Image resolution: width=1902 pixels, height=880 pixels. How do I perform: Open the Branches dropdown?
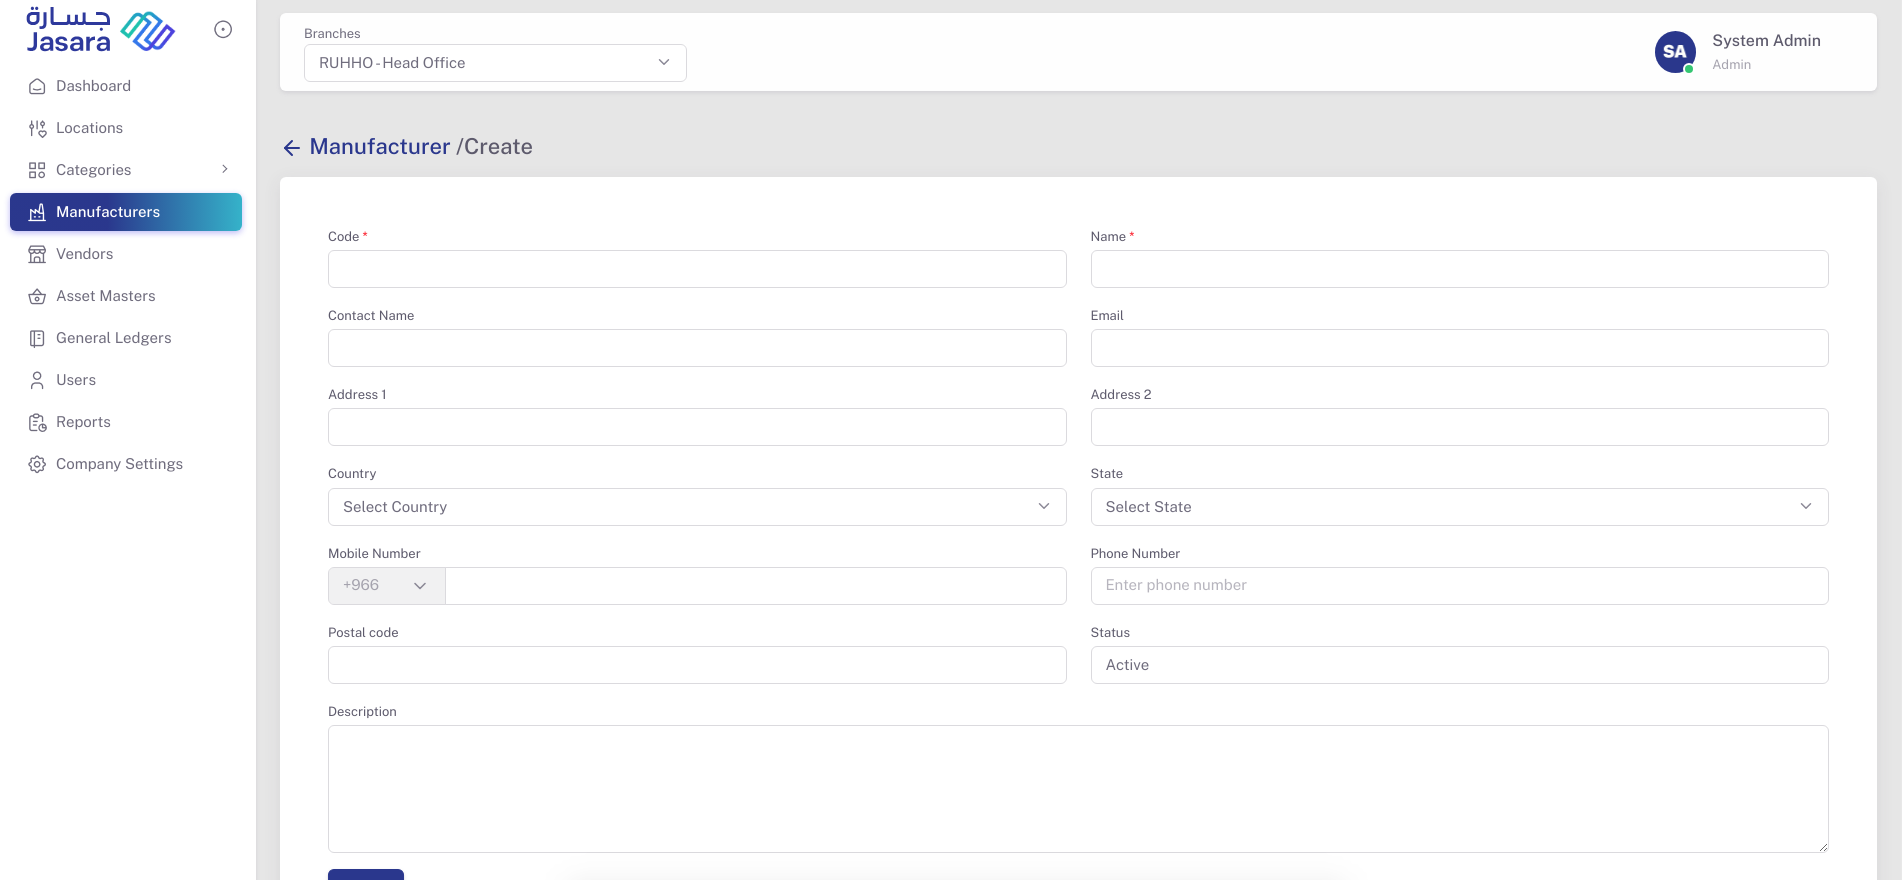495,63
